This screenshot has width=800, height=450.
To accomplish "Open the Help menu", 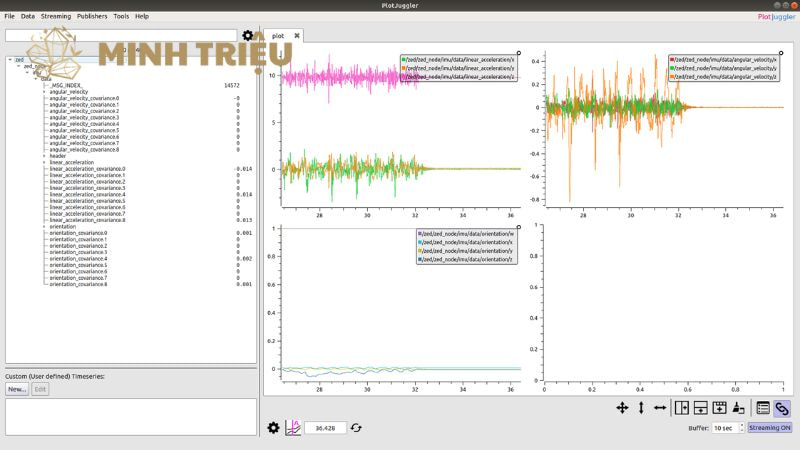I will [x=142, y=16].
